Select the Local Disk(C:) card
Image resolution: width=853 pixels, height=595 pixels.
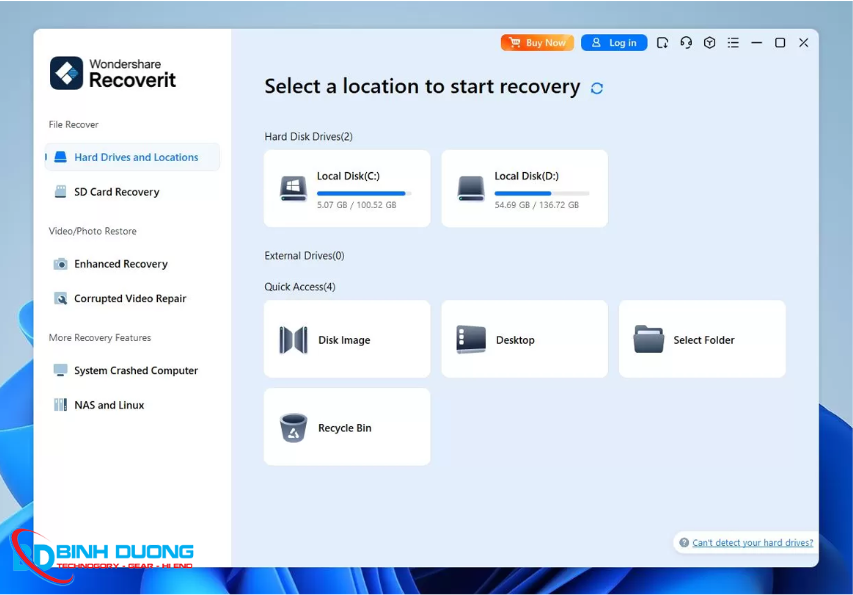click(x=347, y=189)
